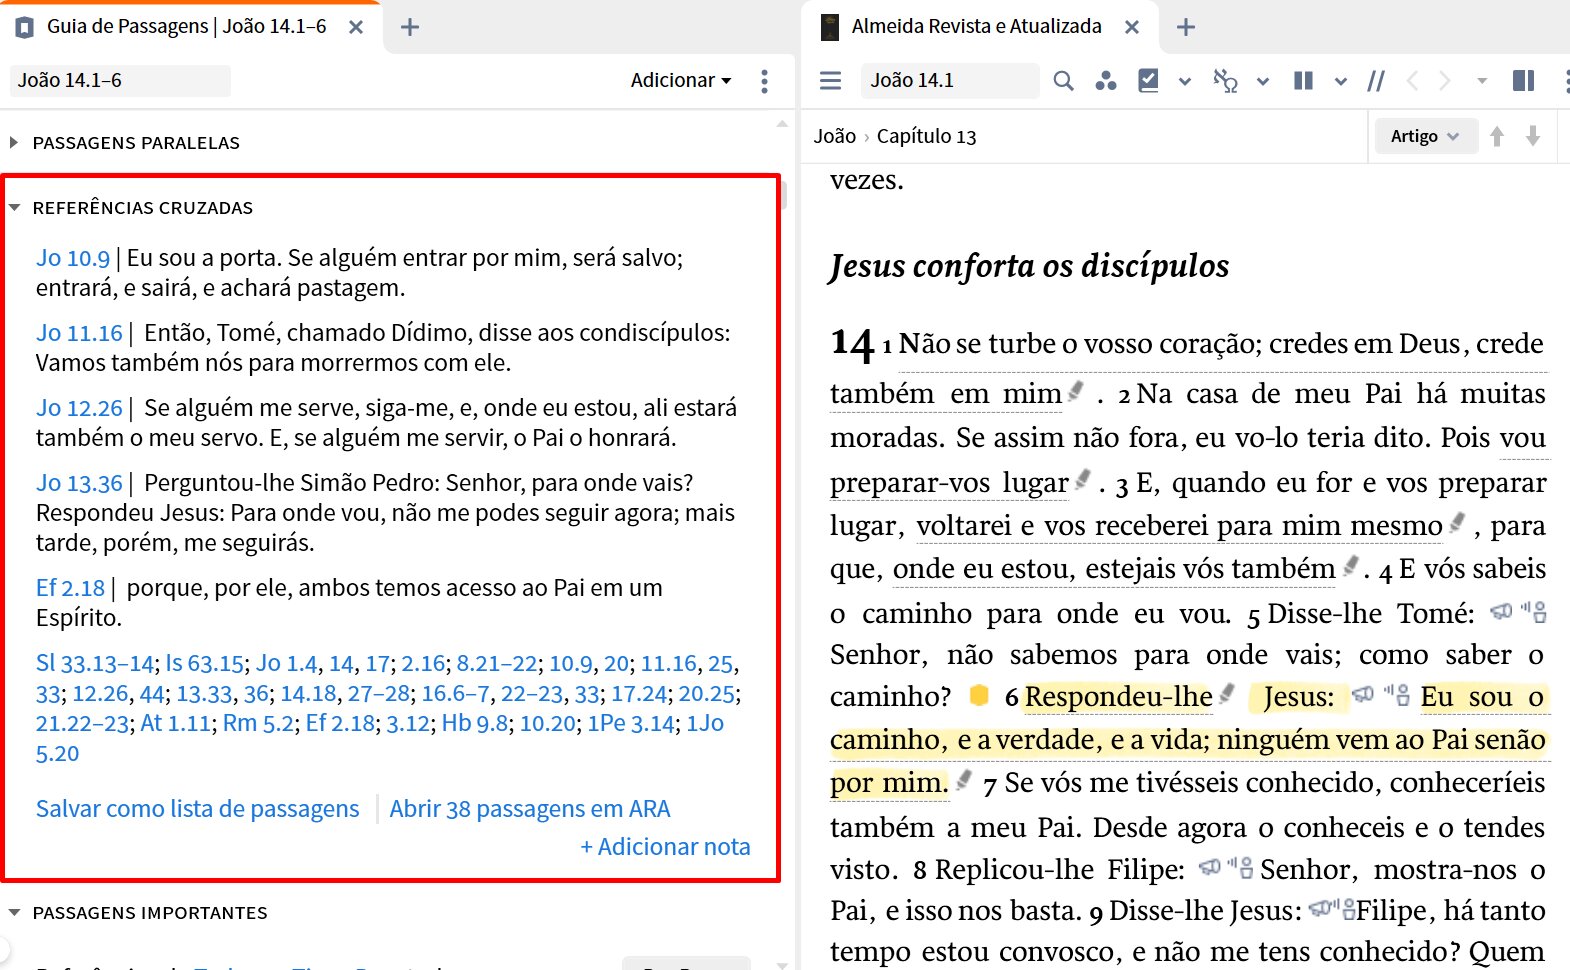Open navigation history dropdown arrow

point(1482,81)
